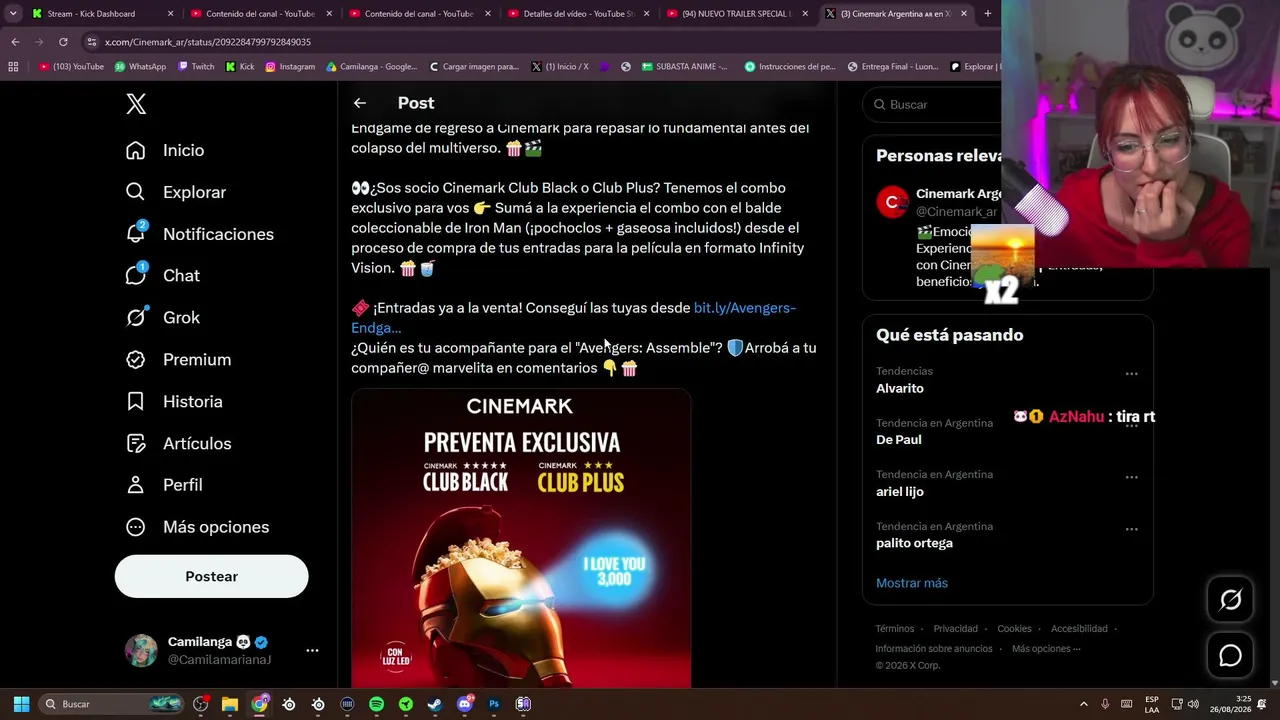Click the address bar URL
This screenshot has height=720, width=1280.
coord(208,42)
